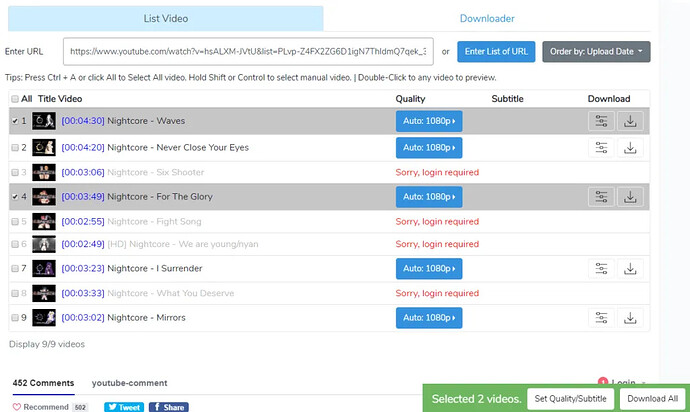Open settings sliders icon for Nightcore - Mirrors

(601, 318)
